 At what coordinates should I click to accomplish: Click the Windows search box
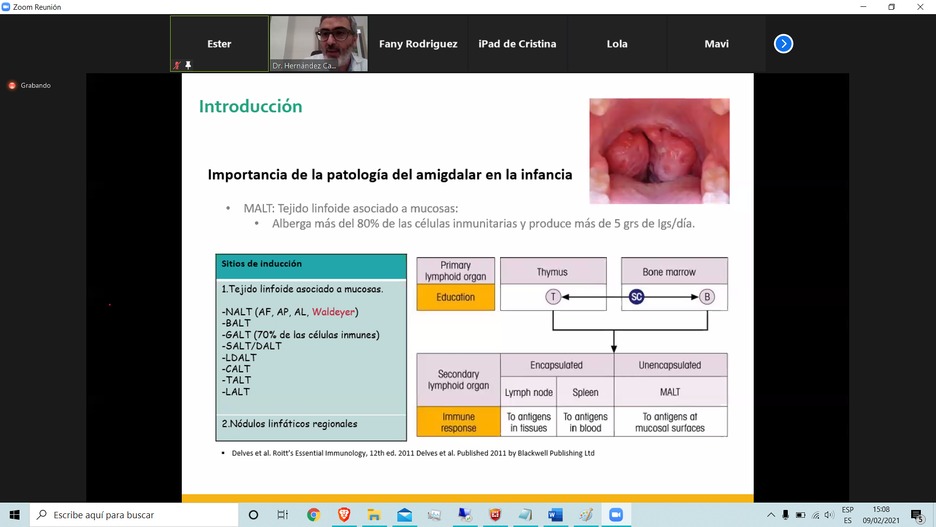tap(135, 515)
